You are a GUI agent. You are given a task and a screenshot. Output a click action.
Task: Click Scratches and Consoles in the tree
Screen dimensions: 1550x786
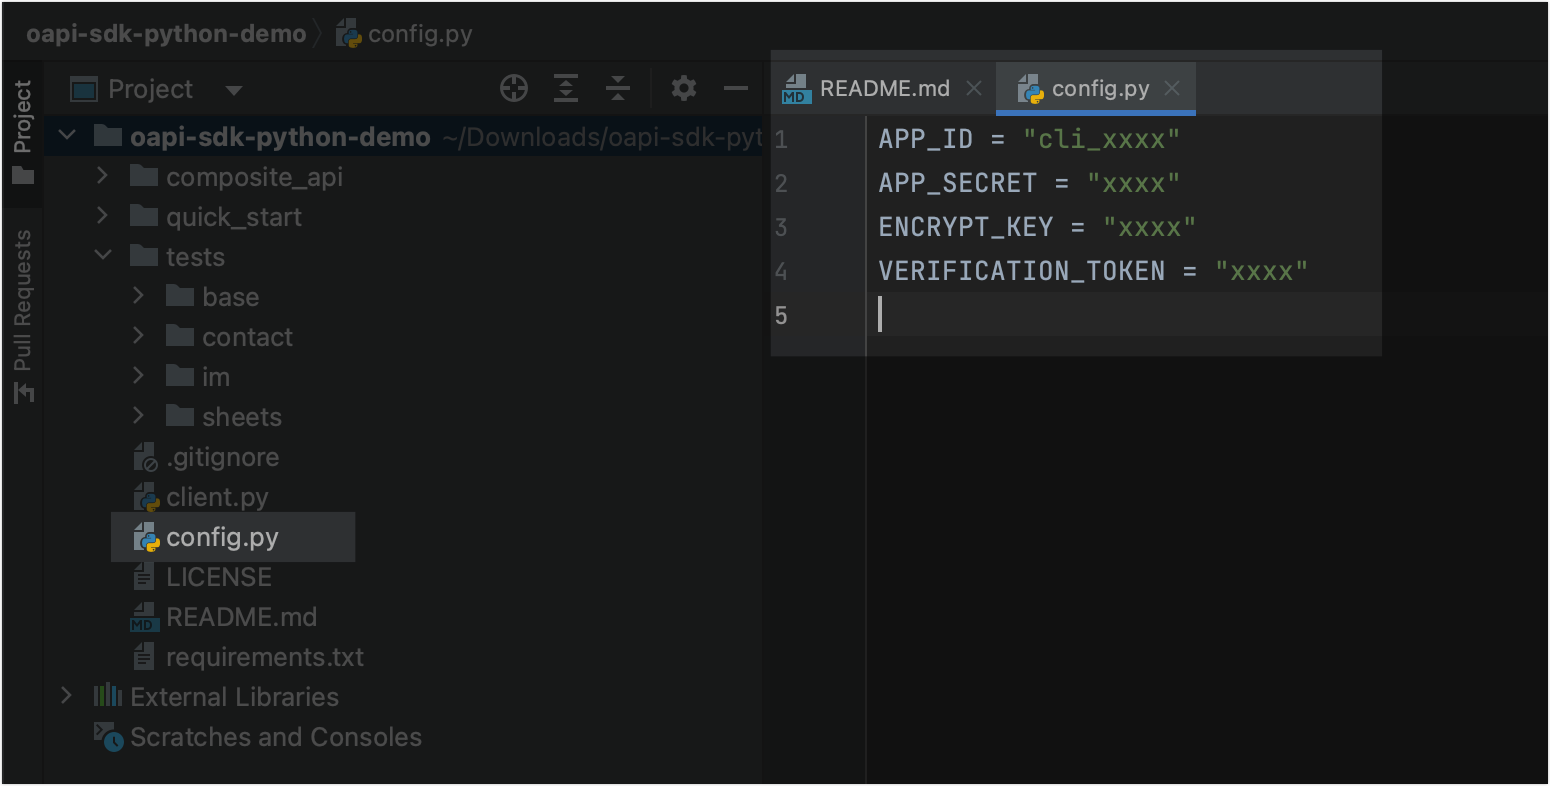tap(276, 737)
